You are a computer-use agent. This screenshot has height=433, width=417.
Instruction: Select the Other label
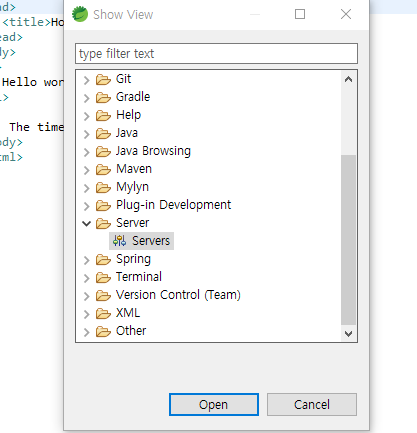(x=131, y=331)
